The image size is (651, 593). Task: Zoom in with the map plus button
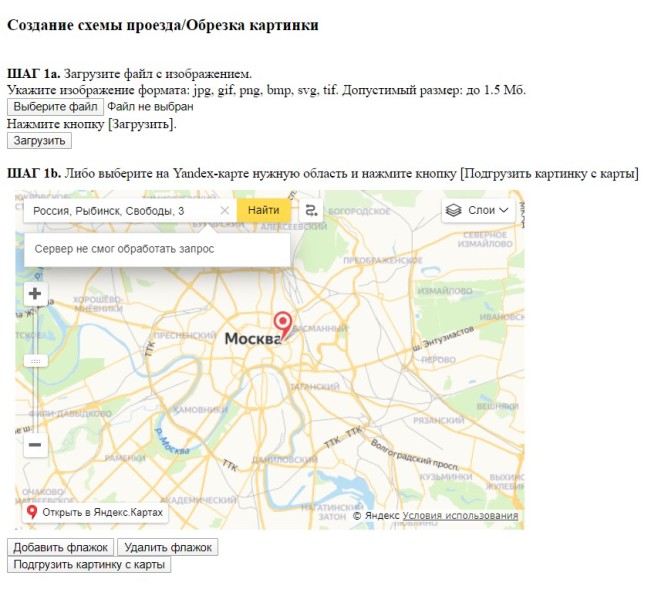tap(35, 294)
